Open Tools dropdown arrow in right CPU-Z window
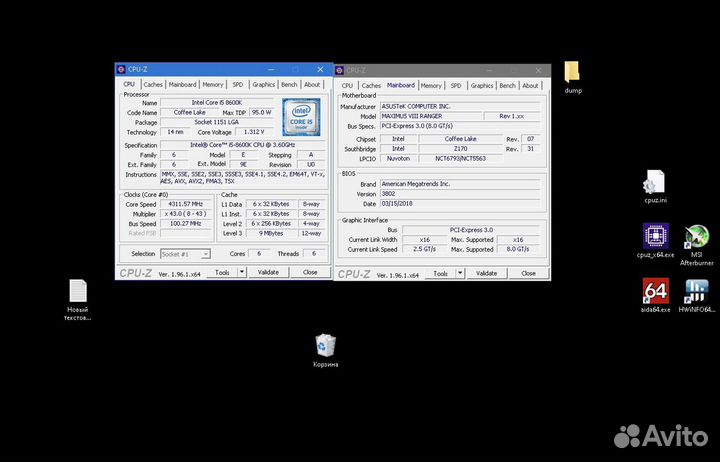This screenshot has height=462, width=720. (x=460, y=273)
